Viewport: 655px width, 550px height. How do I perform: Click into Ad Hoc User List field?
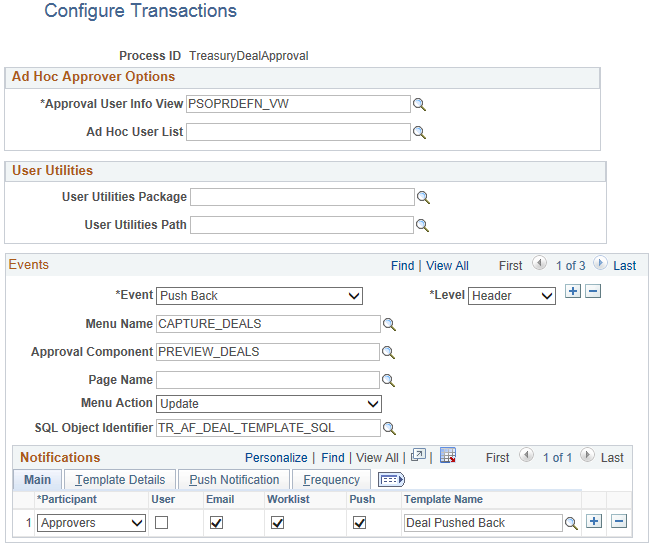(298, 132)
